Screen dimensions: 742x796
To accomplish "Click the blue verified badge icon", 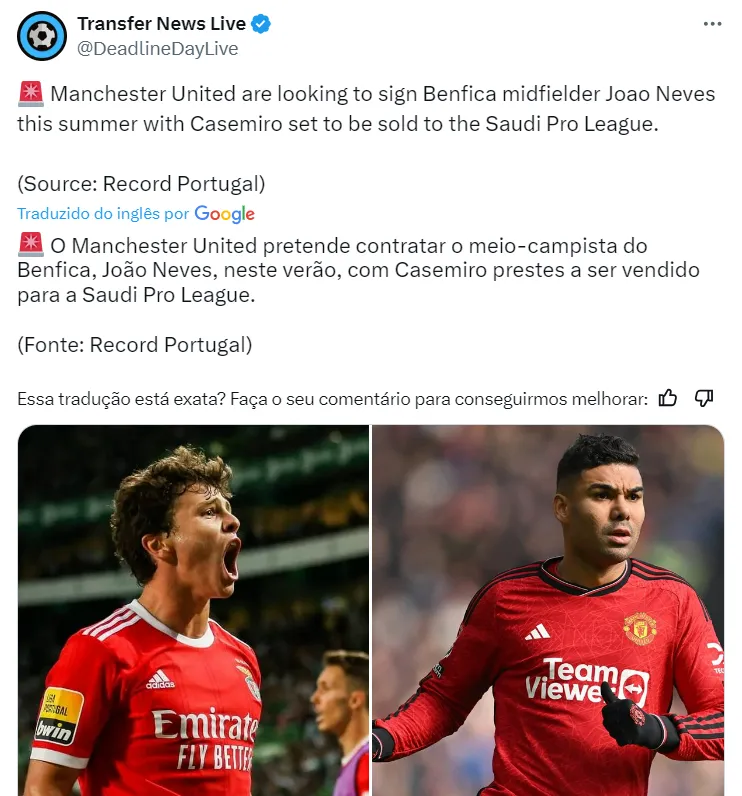I will click(x=261, y=24).
